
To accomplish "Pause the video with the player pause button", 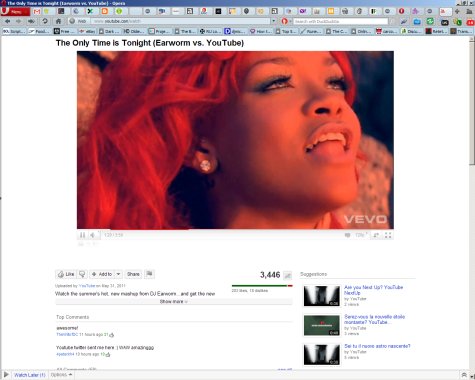I will pyautogui.click(x=82, y=235).
